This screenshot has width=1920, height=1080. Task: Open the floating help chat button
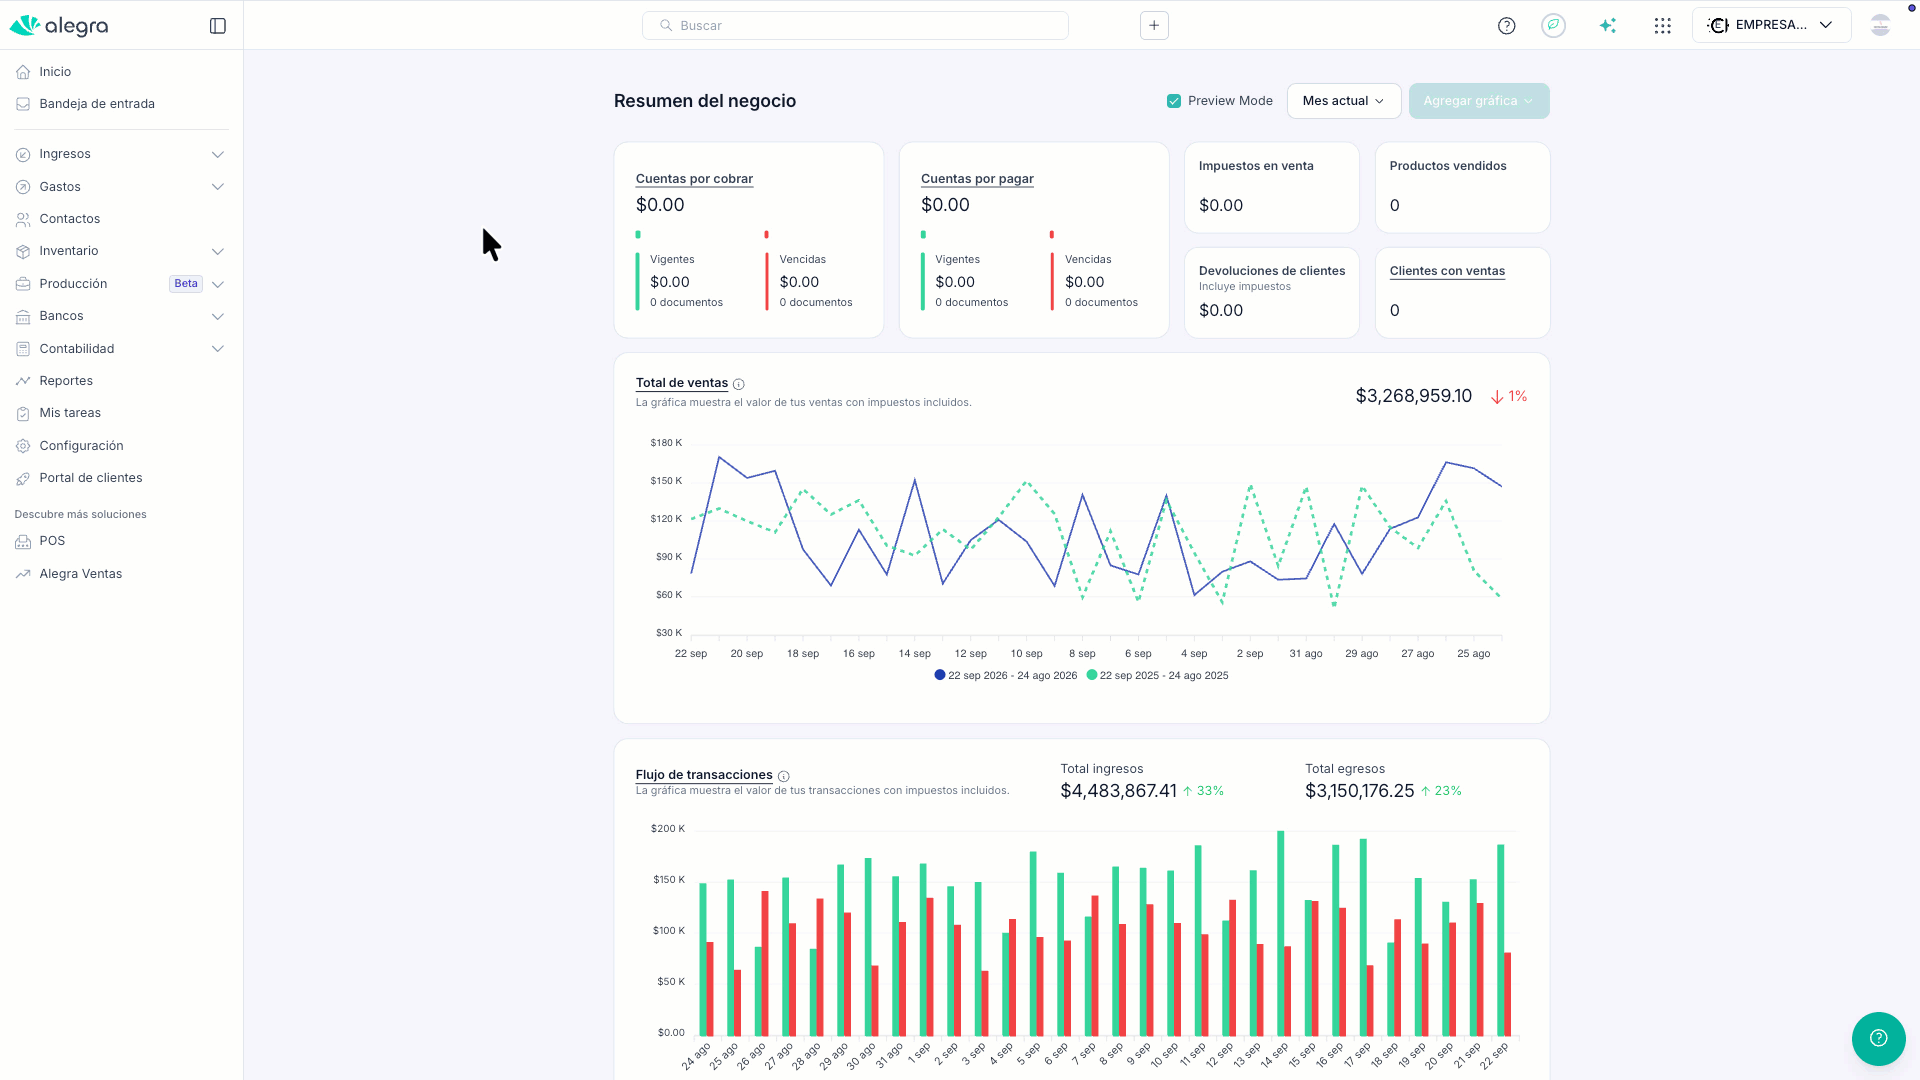click(1878, 1039)
